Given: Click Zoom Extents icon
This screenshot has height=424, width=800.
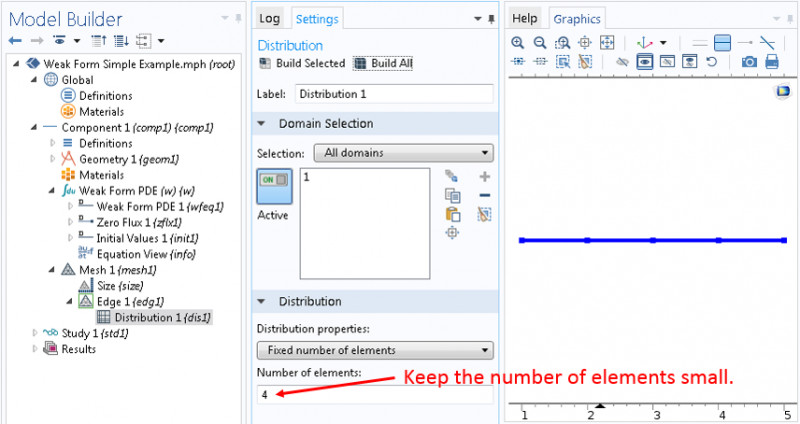Looking at the screenshot, I should pyautogui.click(x=607, y=43).
